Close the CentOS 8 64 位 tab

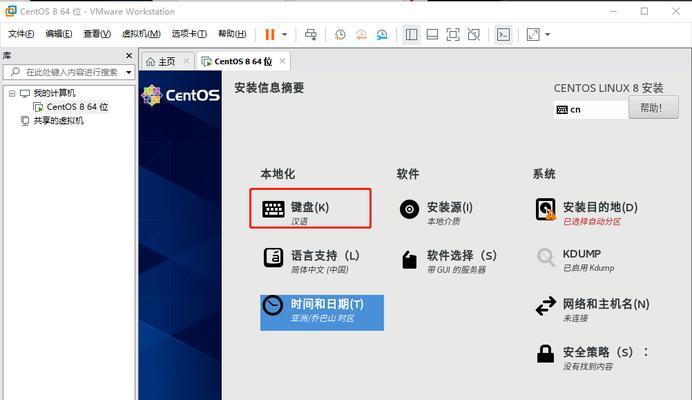tap(282, 61)
